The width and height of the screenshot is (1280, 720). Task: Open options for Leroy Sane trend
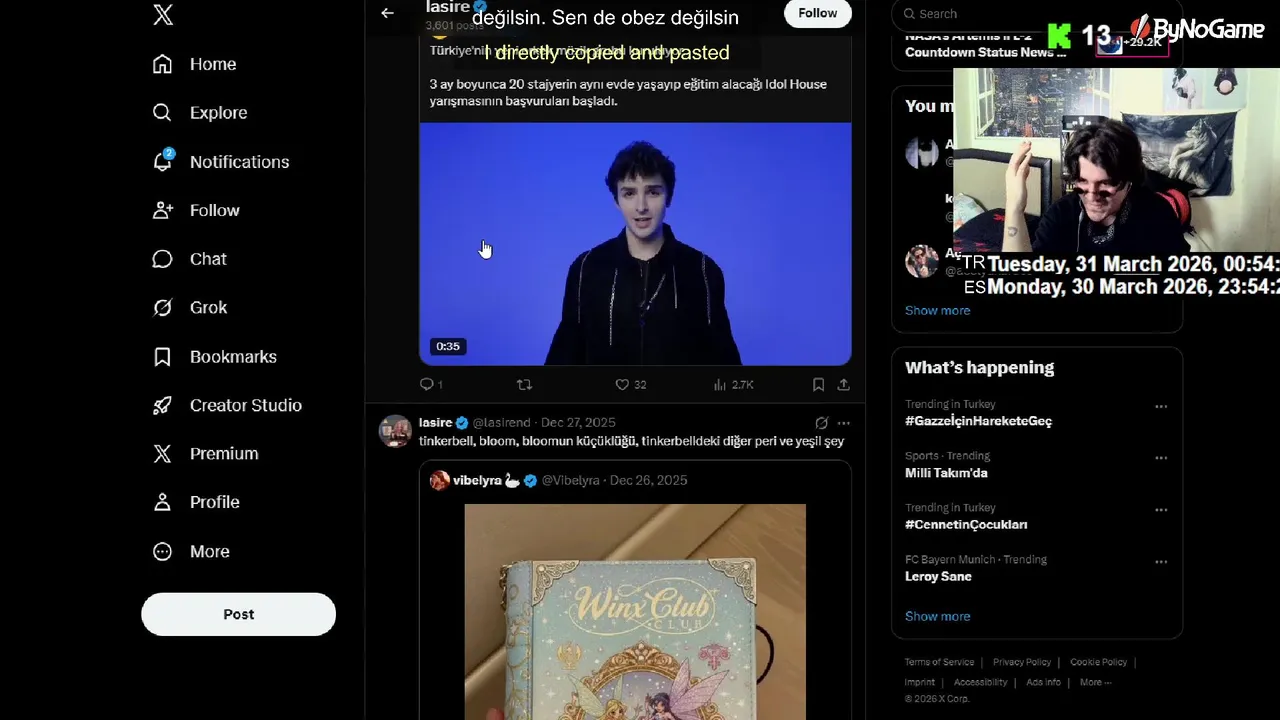(x=1161, y=562)
